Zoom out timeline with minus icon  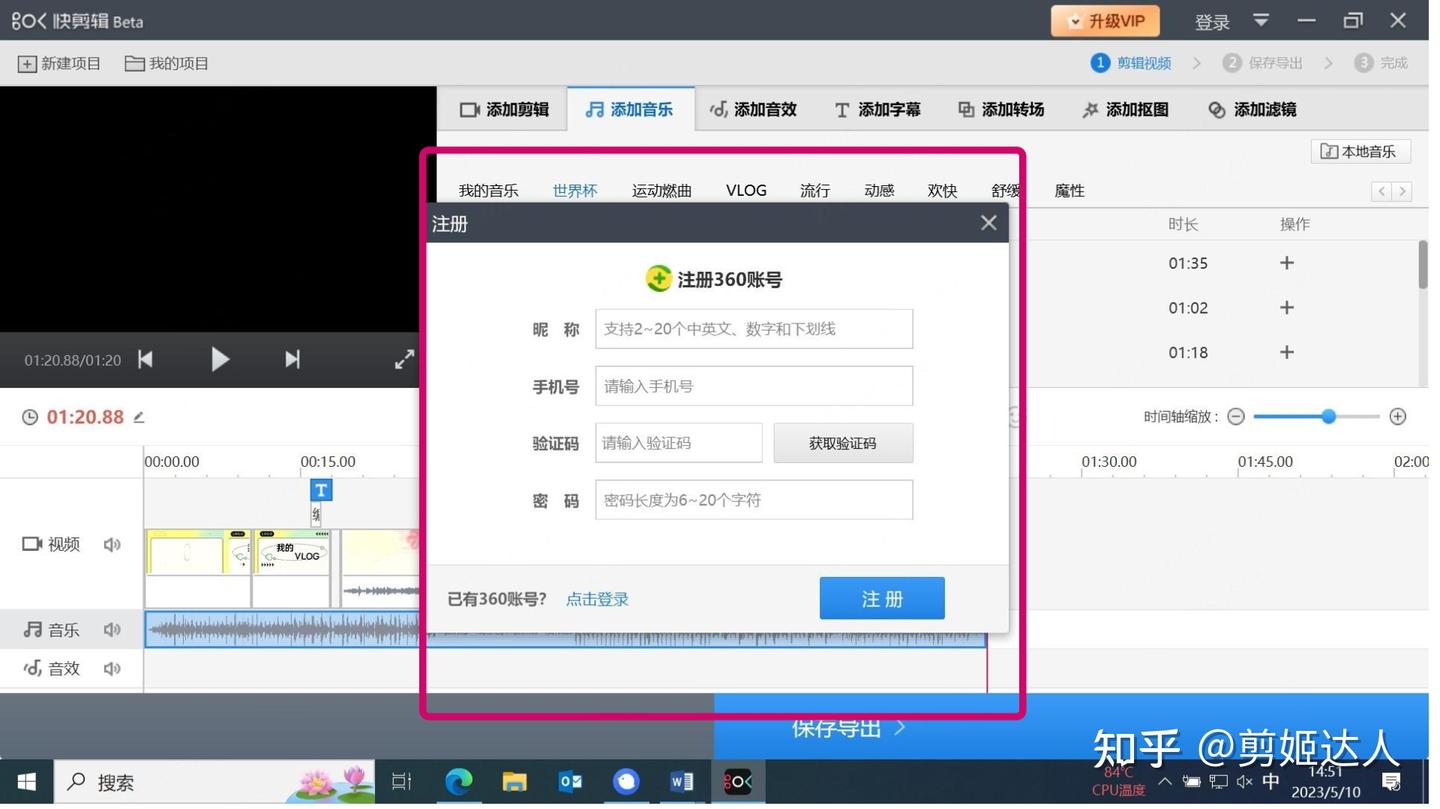pyautogui.click(x=1236, y=417)
